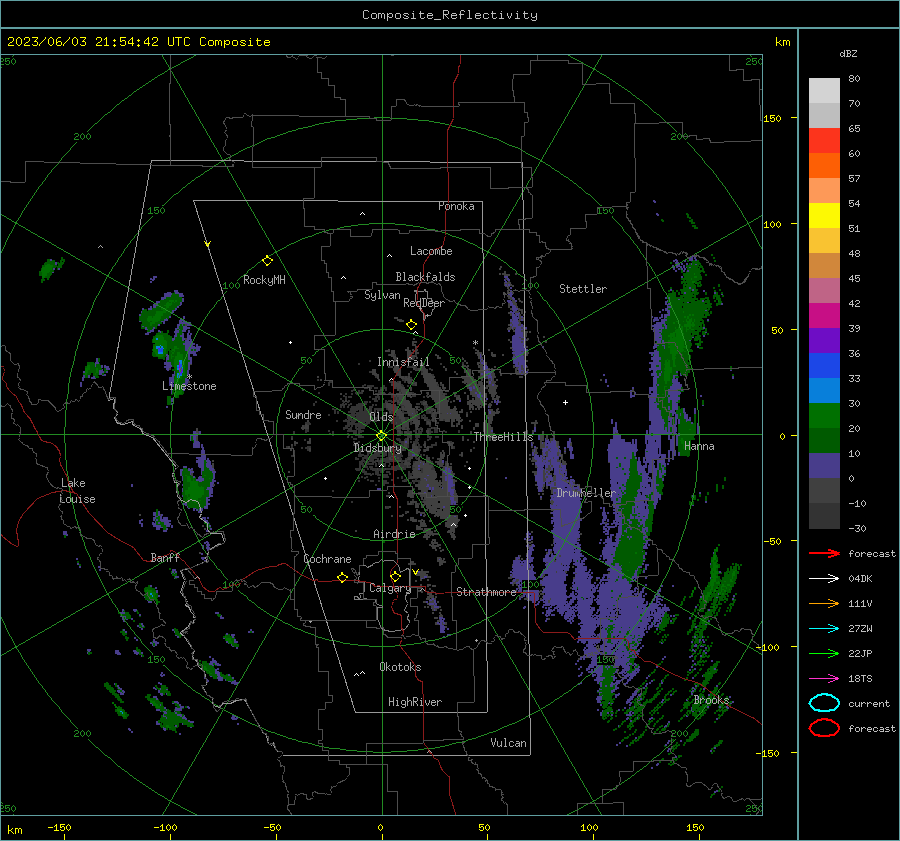
Task: Click the red forecast arrow legend icon
Action: point(824,553)
